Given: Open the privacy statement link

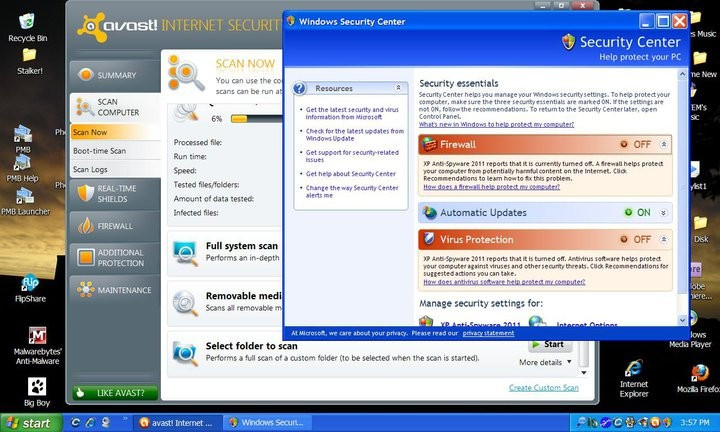Looking at the screenshot, I should coord(488,333).
